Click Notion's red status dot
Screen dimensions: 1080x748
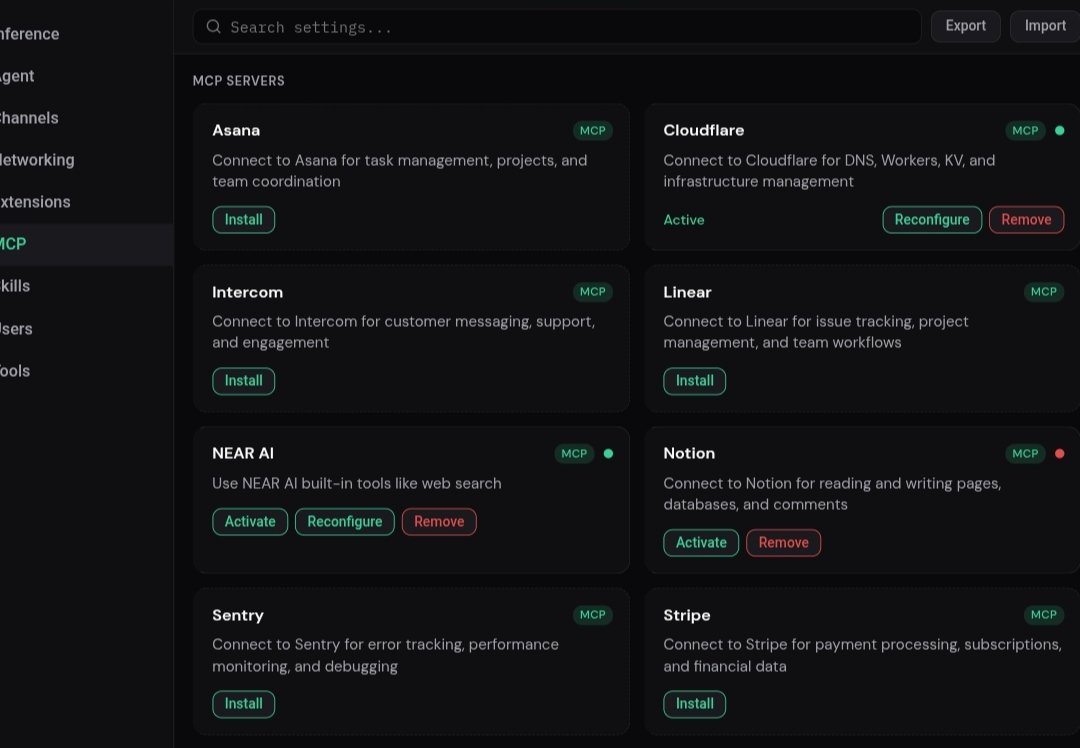(1059, 453)
